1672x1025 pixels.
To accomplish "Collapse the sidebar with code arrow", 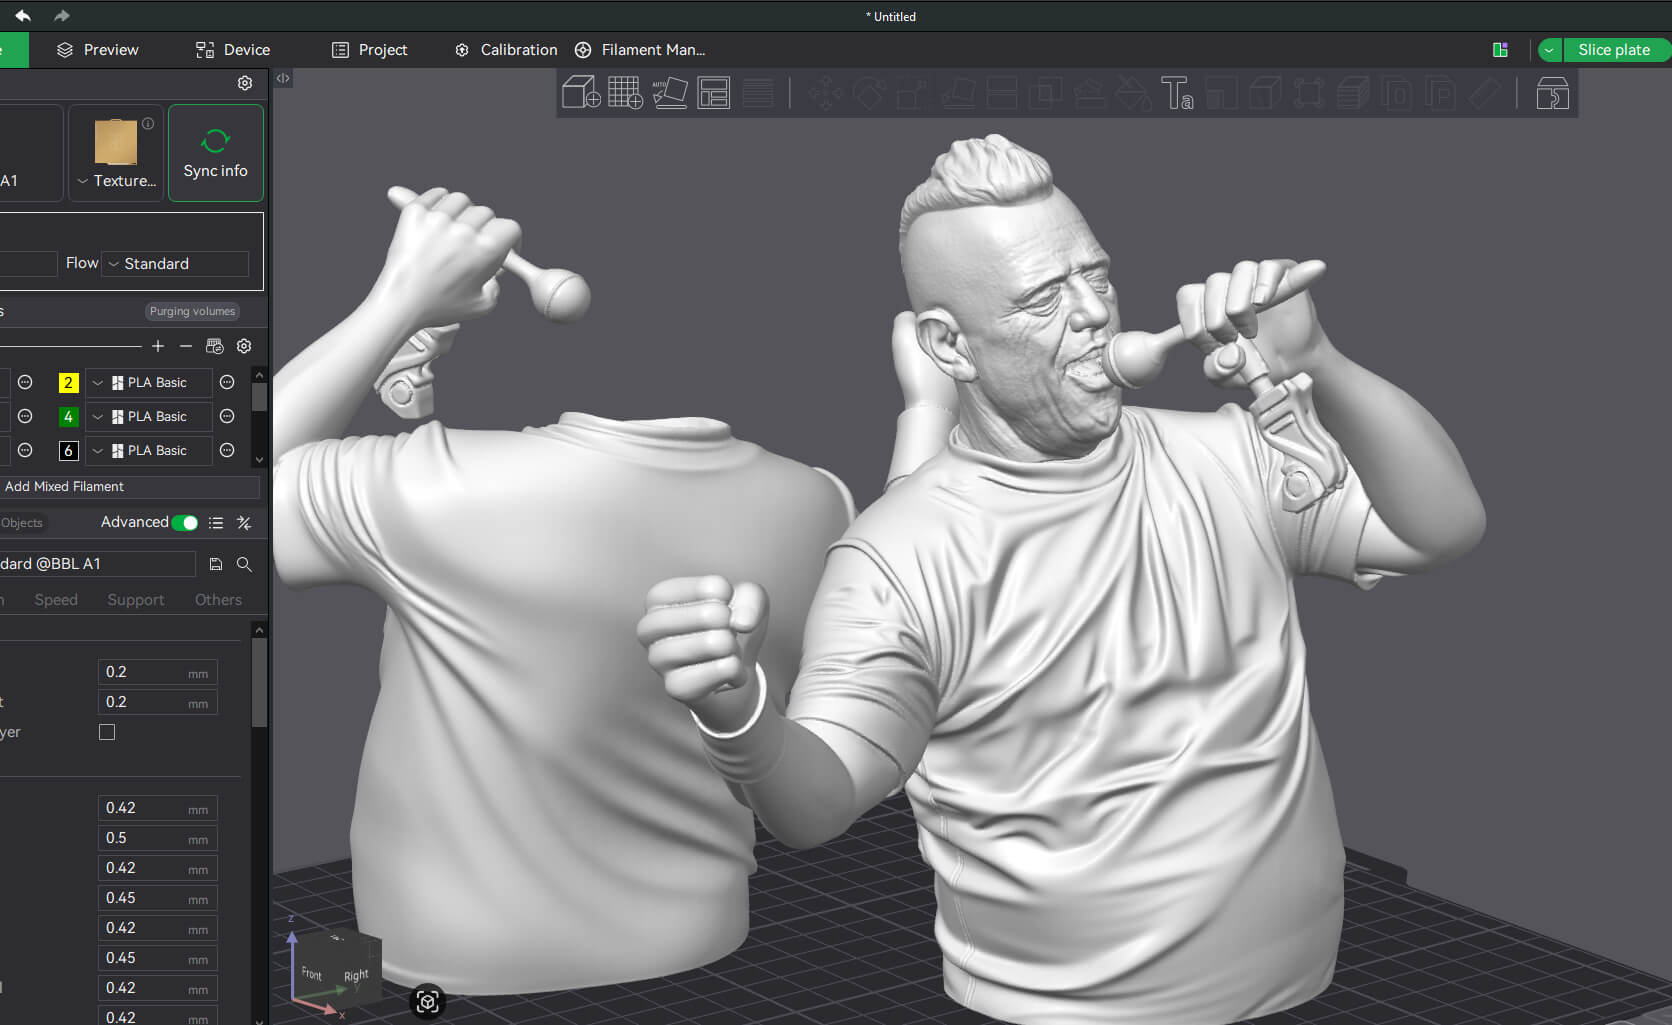I will (283, 78).
